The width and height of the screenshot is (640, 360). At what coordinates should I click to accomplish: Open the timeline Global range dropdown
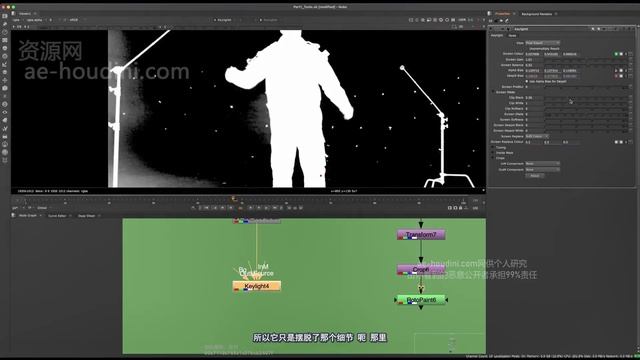click(43, 208)
